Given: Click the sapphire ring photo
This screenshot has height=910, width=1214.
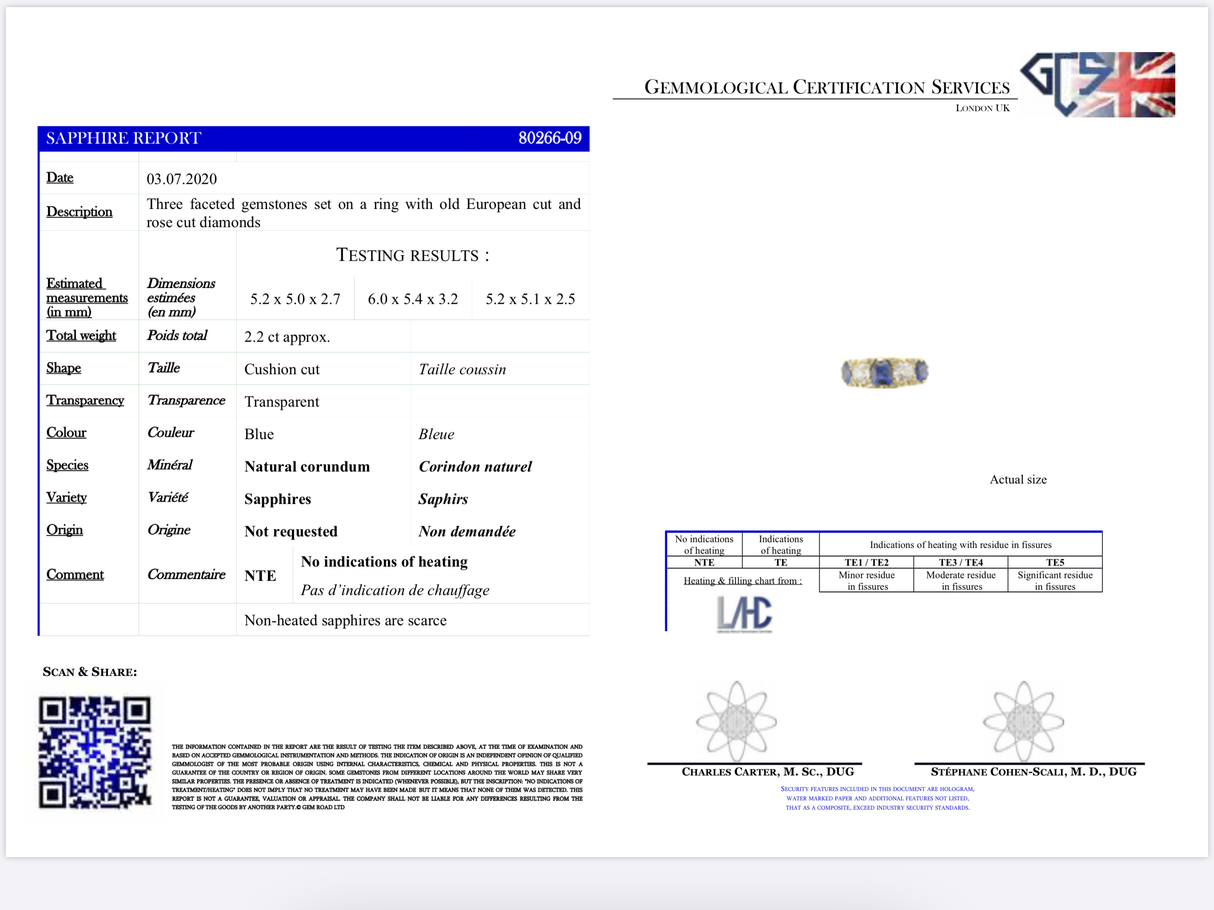Looking at the screenshot, I should (884, 372).
